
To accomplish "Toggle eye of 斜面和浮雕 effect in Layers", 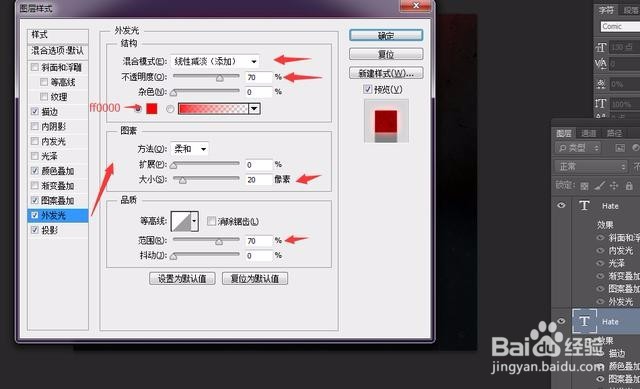I will tap(600, 238).
